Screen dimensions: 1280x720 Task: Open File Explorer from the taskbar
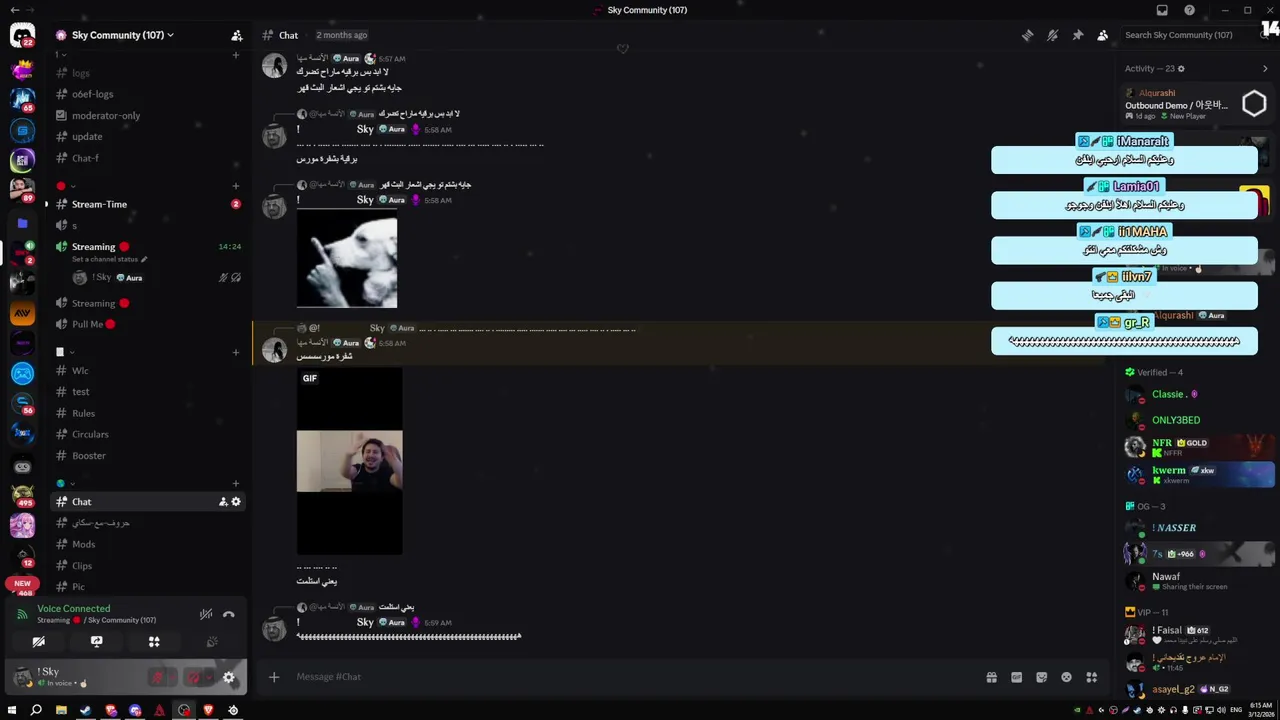point(61,710)
